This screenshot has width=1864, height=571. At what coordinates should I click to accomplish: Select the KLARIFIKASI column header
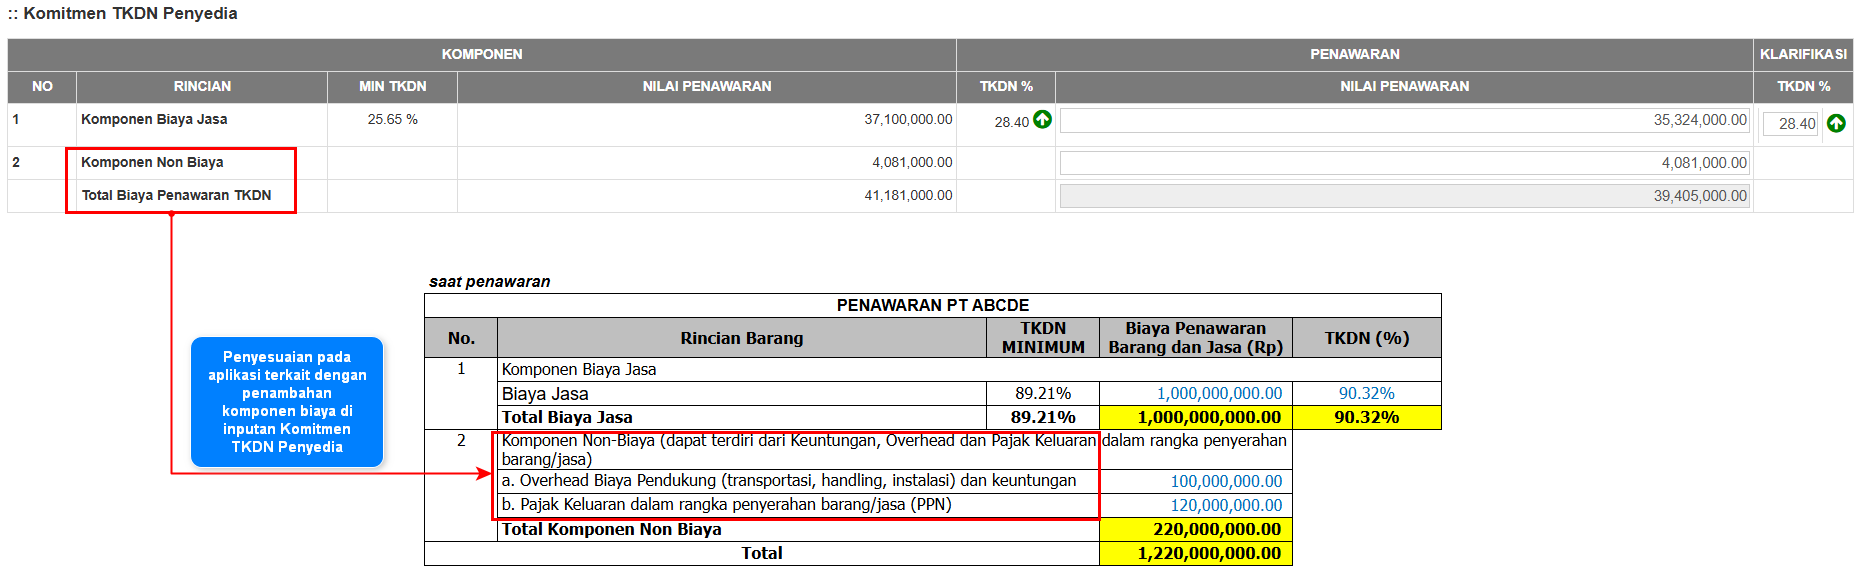(x=1803, y=54)
